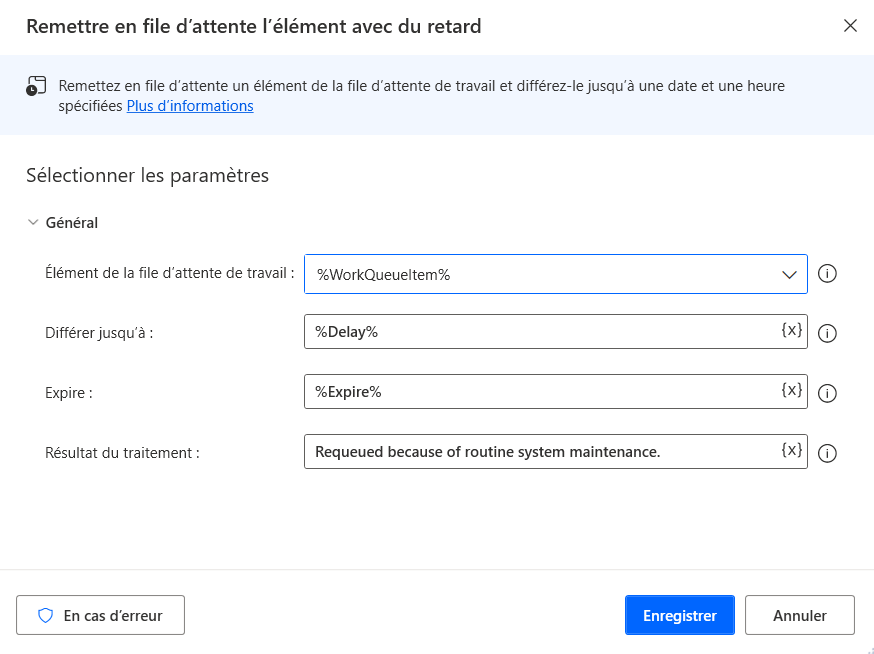Click the Résultat du traitement label
The image size is (874, 654).
122,453
